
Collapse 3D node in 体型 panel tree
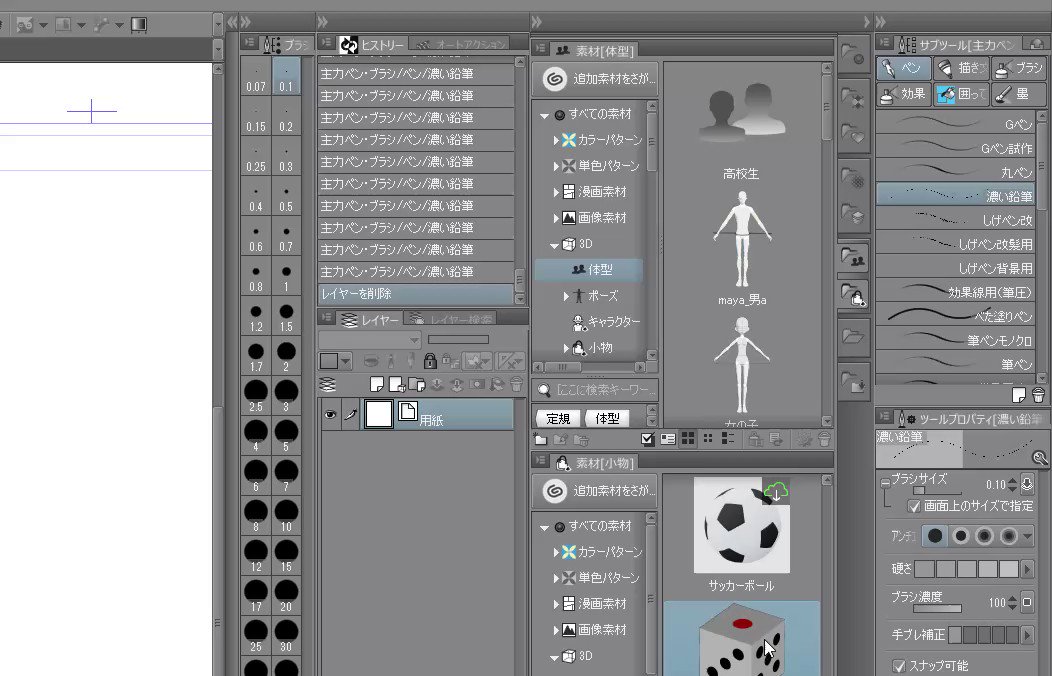[554, 245]
